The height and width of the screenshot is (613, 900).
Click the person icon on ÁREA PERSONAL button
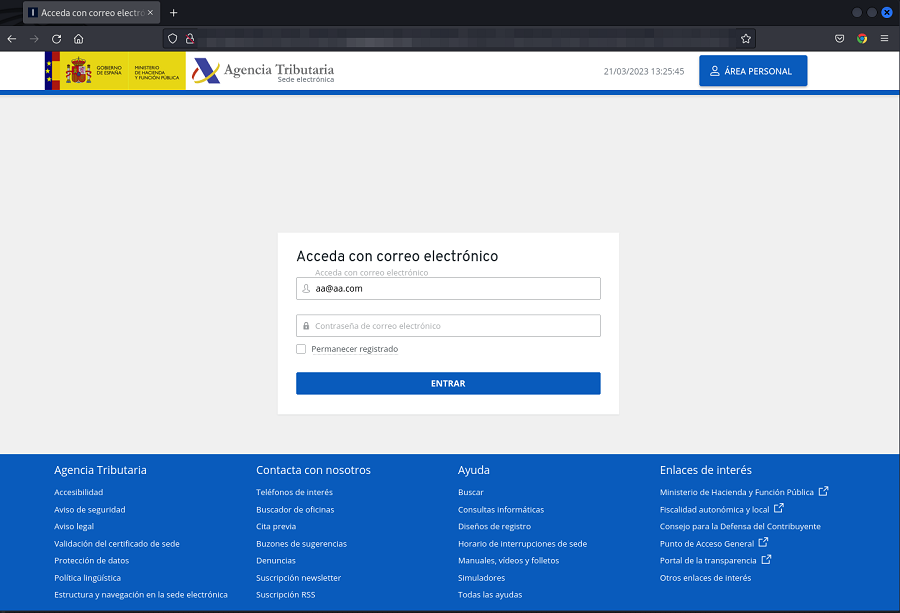point(714,70)
